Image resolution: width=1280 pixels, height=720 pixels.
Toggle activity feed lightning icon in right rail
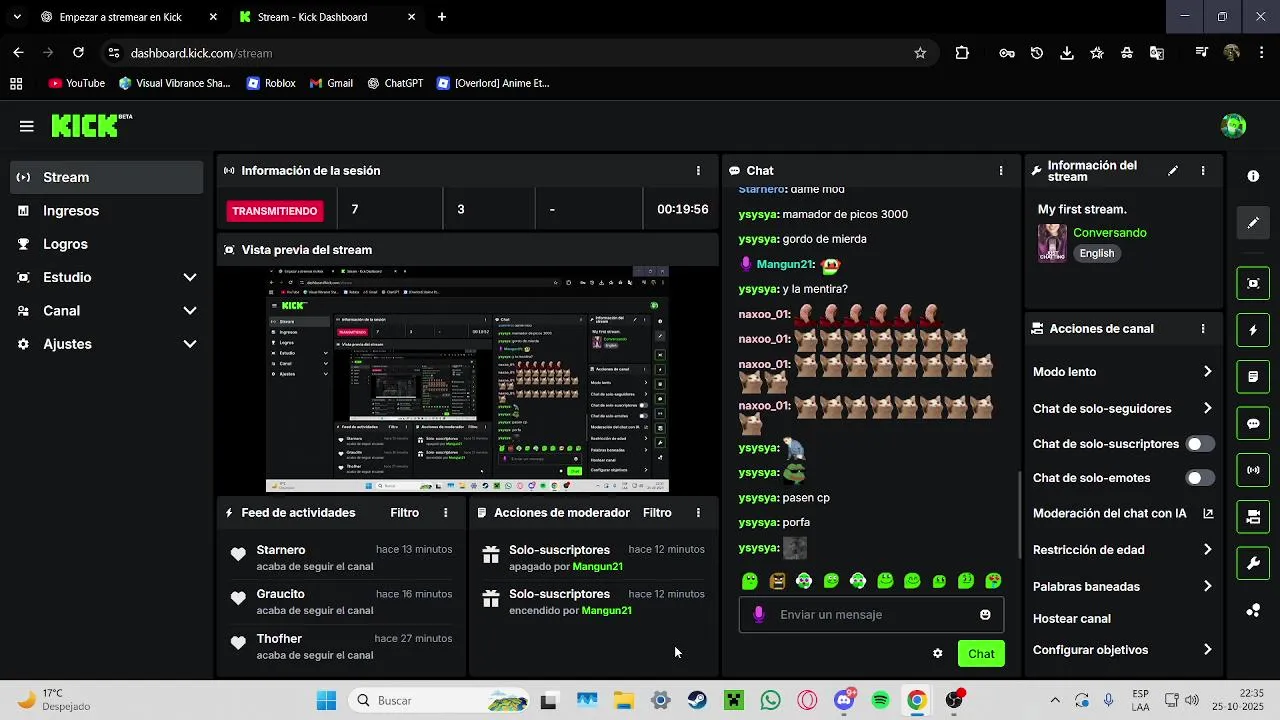point(1253,330)
